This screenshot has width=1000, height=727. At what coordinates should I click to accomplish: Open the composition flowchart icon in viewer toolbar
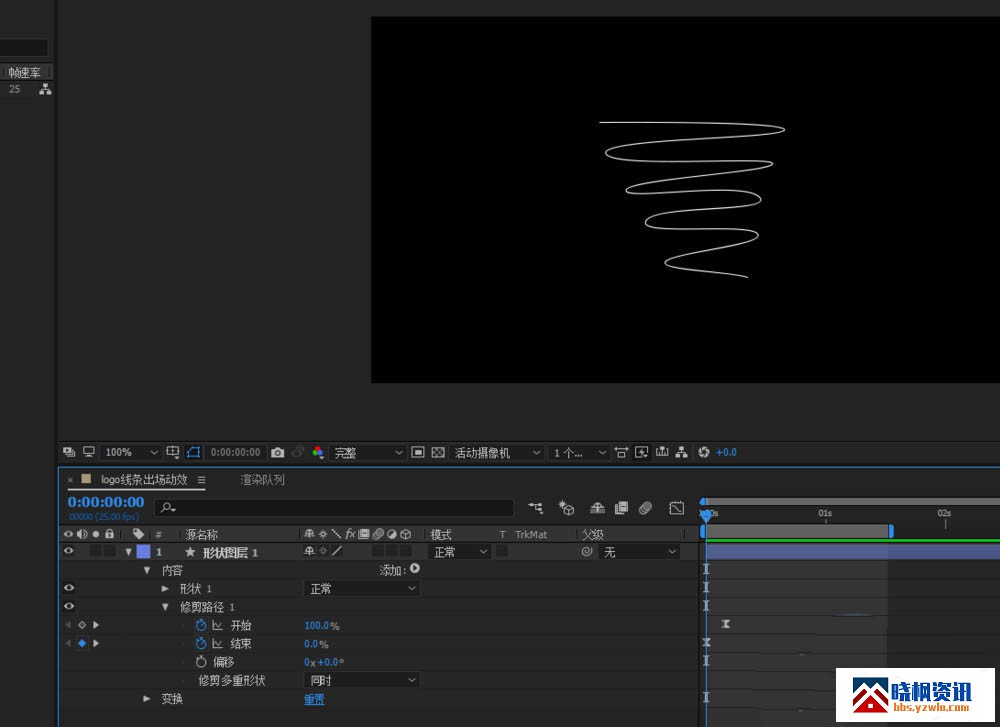[x=682, y=452]
